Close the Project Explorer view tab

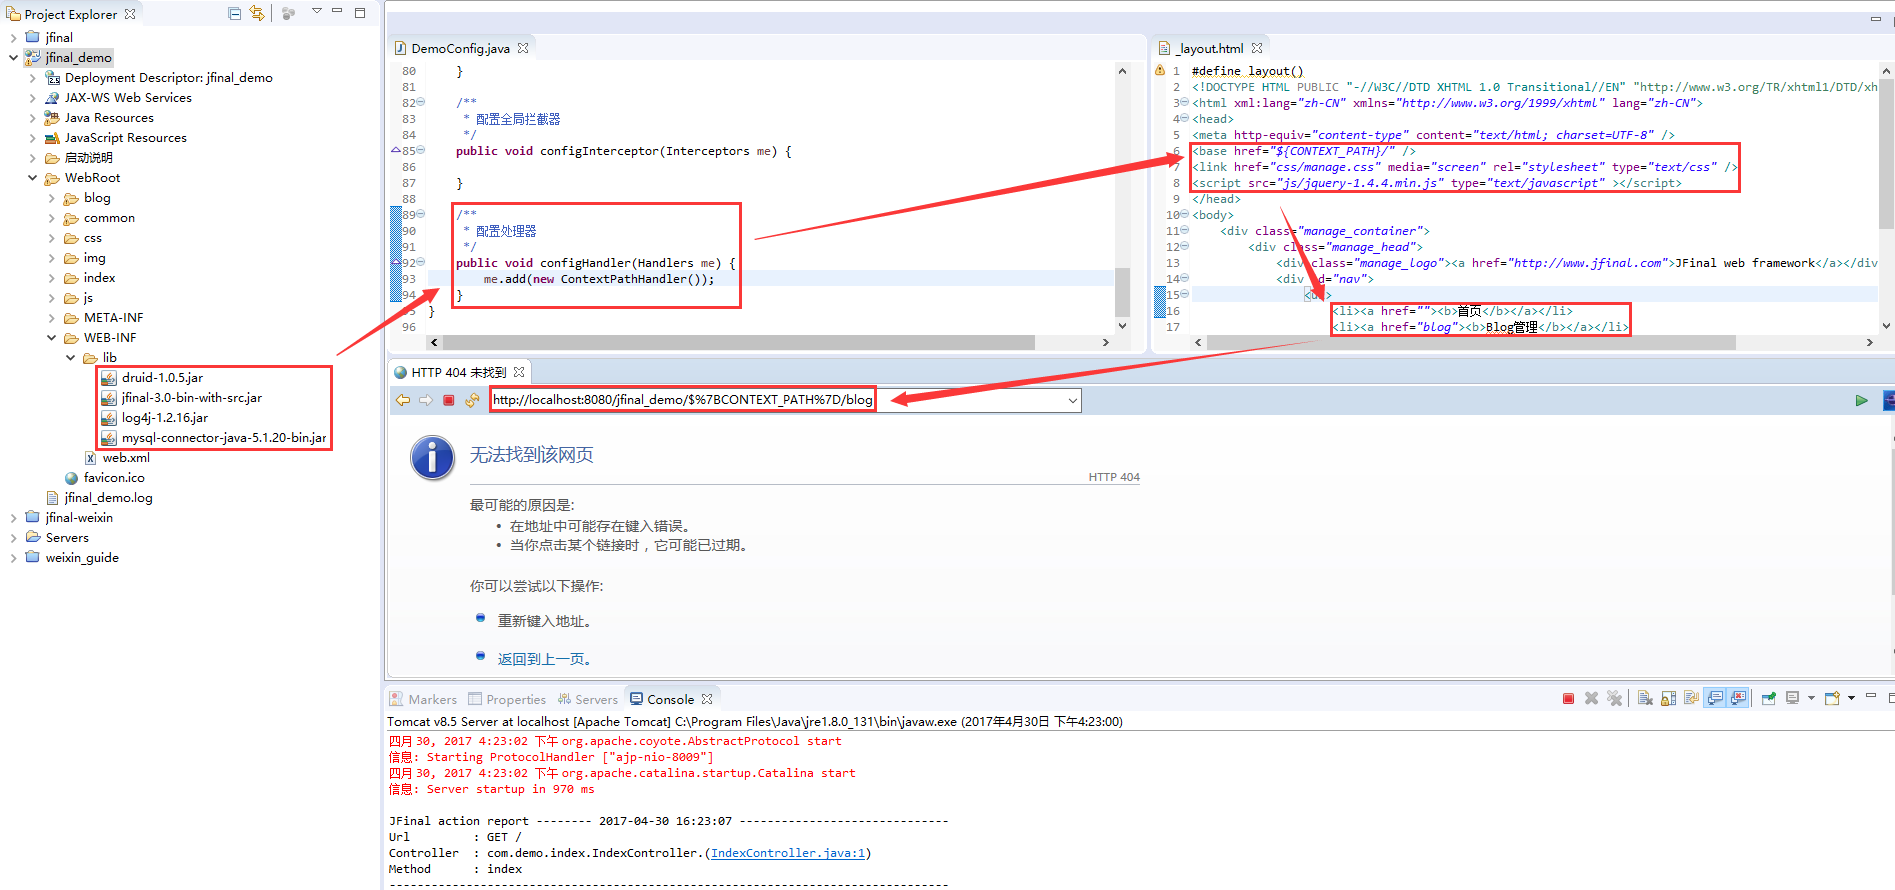click(130, 14)
